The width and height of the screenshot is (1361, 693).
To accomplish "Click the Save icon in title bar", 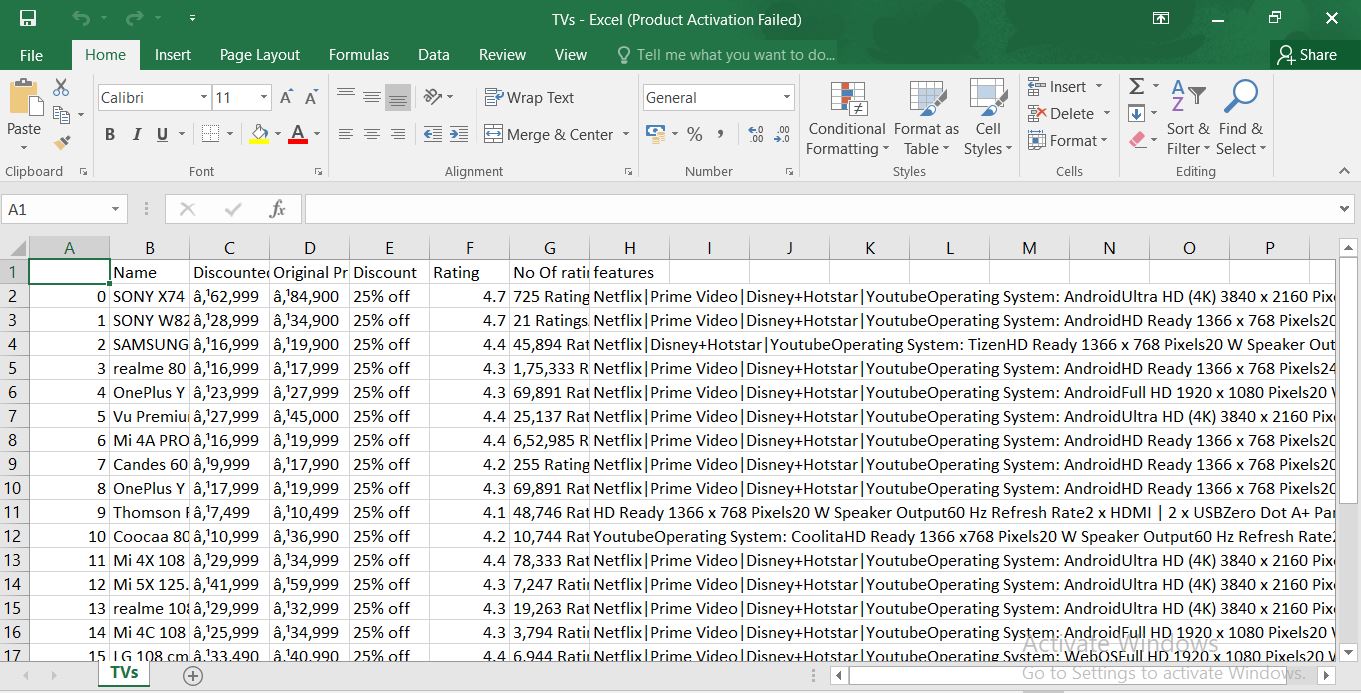I will [x=28, y=19].
